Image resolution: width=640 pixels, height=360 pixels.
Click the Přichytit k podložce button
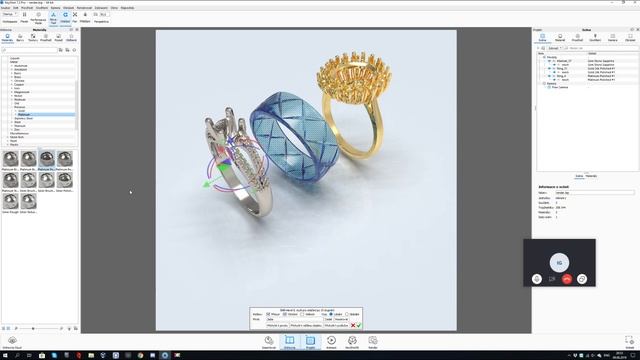tap(336, 325)
